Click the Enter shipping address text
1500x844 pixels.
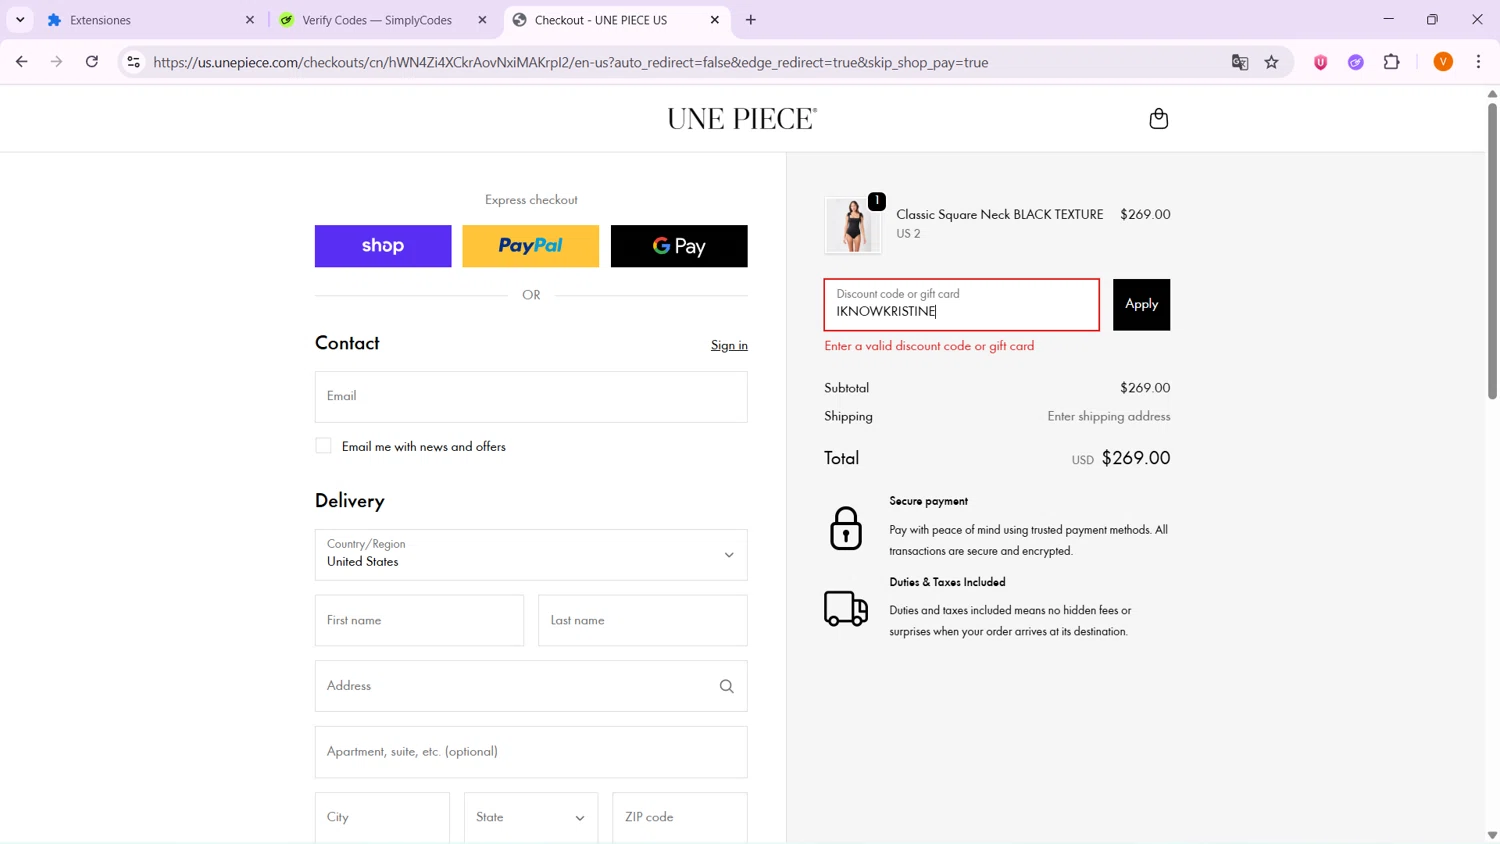click(x=1108, y=416)
